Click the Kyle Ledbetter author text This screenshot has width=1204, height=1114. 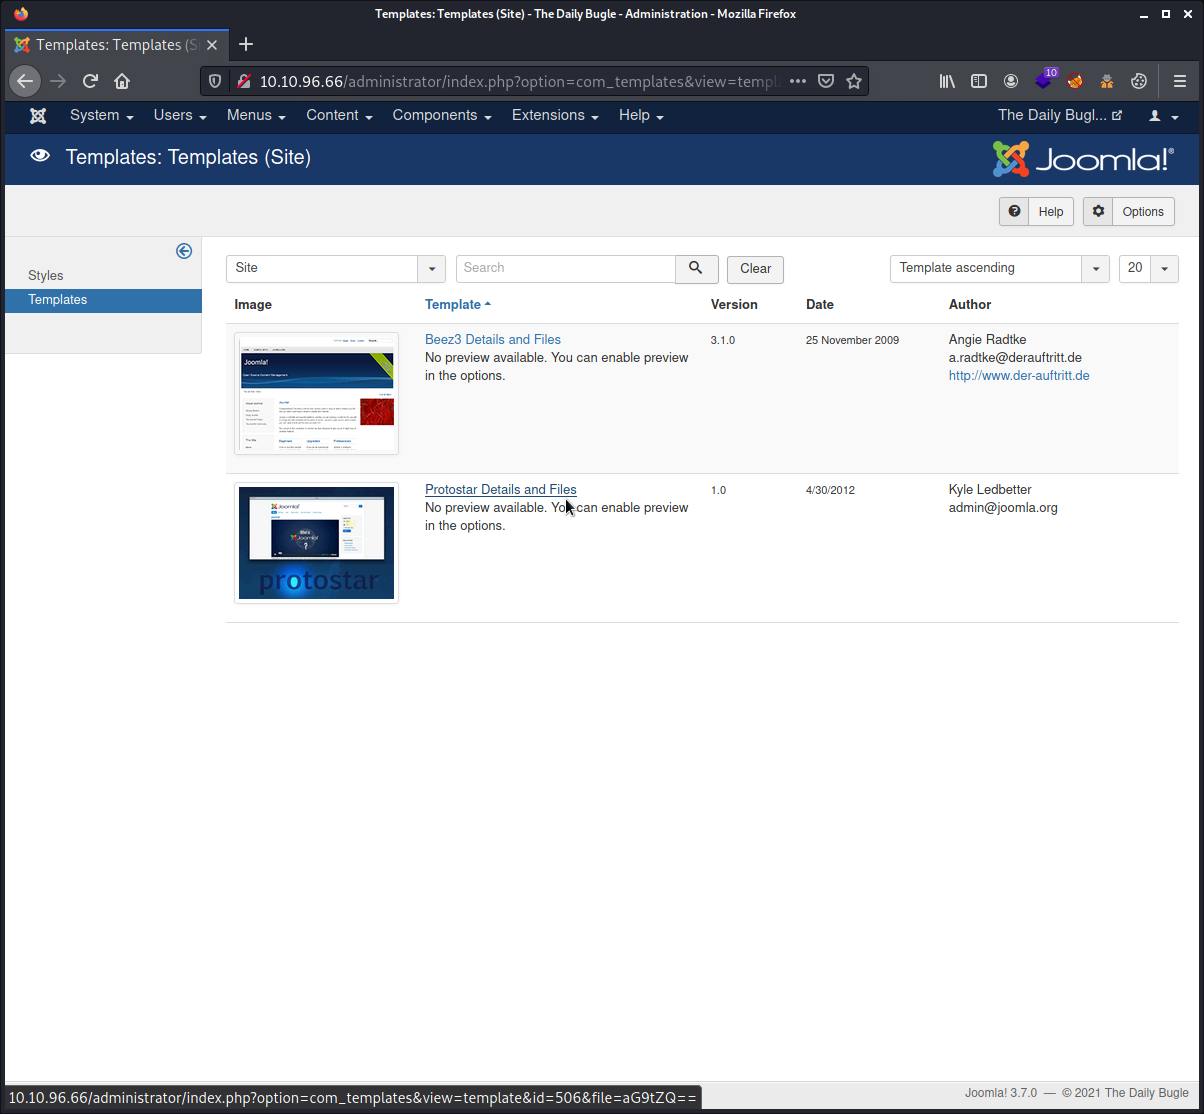click(990, 490)
